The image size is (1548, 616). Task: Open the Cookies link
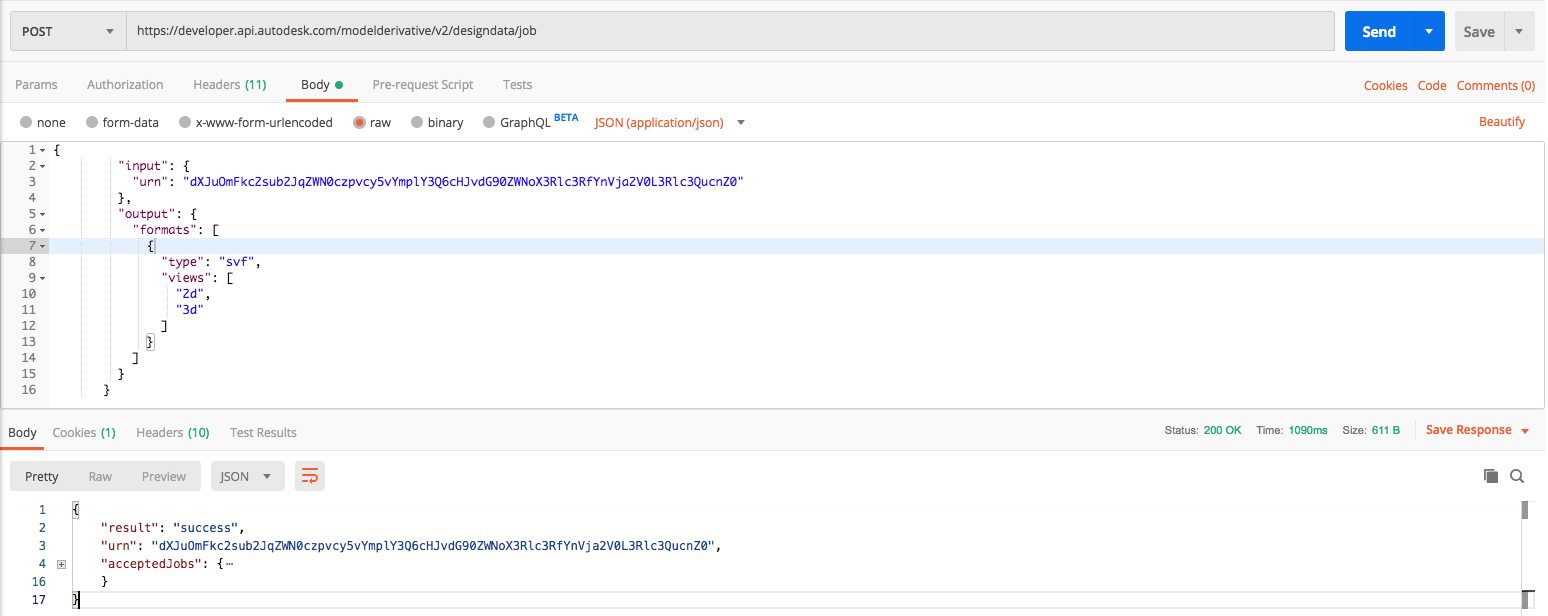(1385, 86)
